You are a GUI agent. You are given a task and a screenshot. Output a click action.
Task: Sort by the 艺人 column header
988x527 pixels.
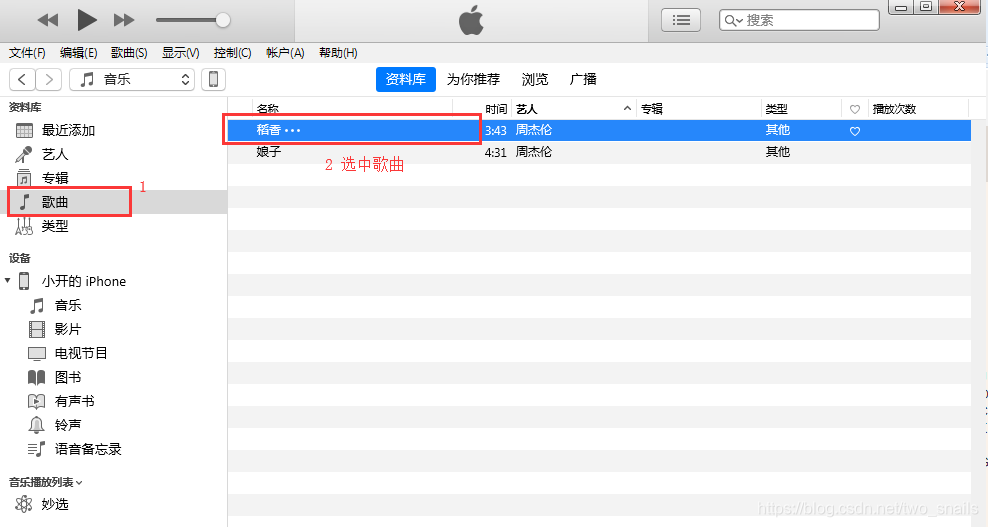(x=527, y=108)
